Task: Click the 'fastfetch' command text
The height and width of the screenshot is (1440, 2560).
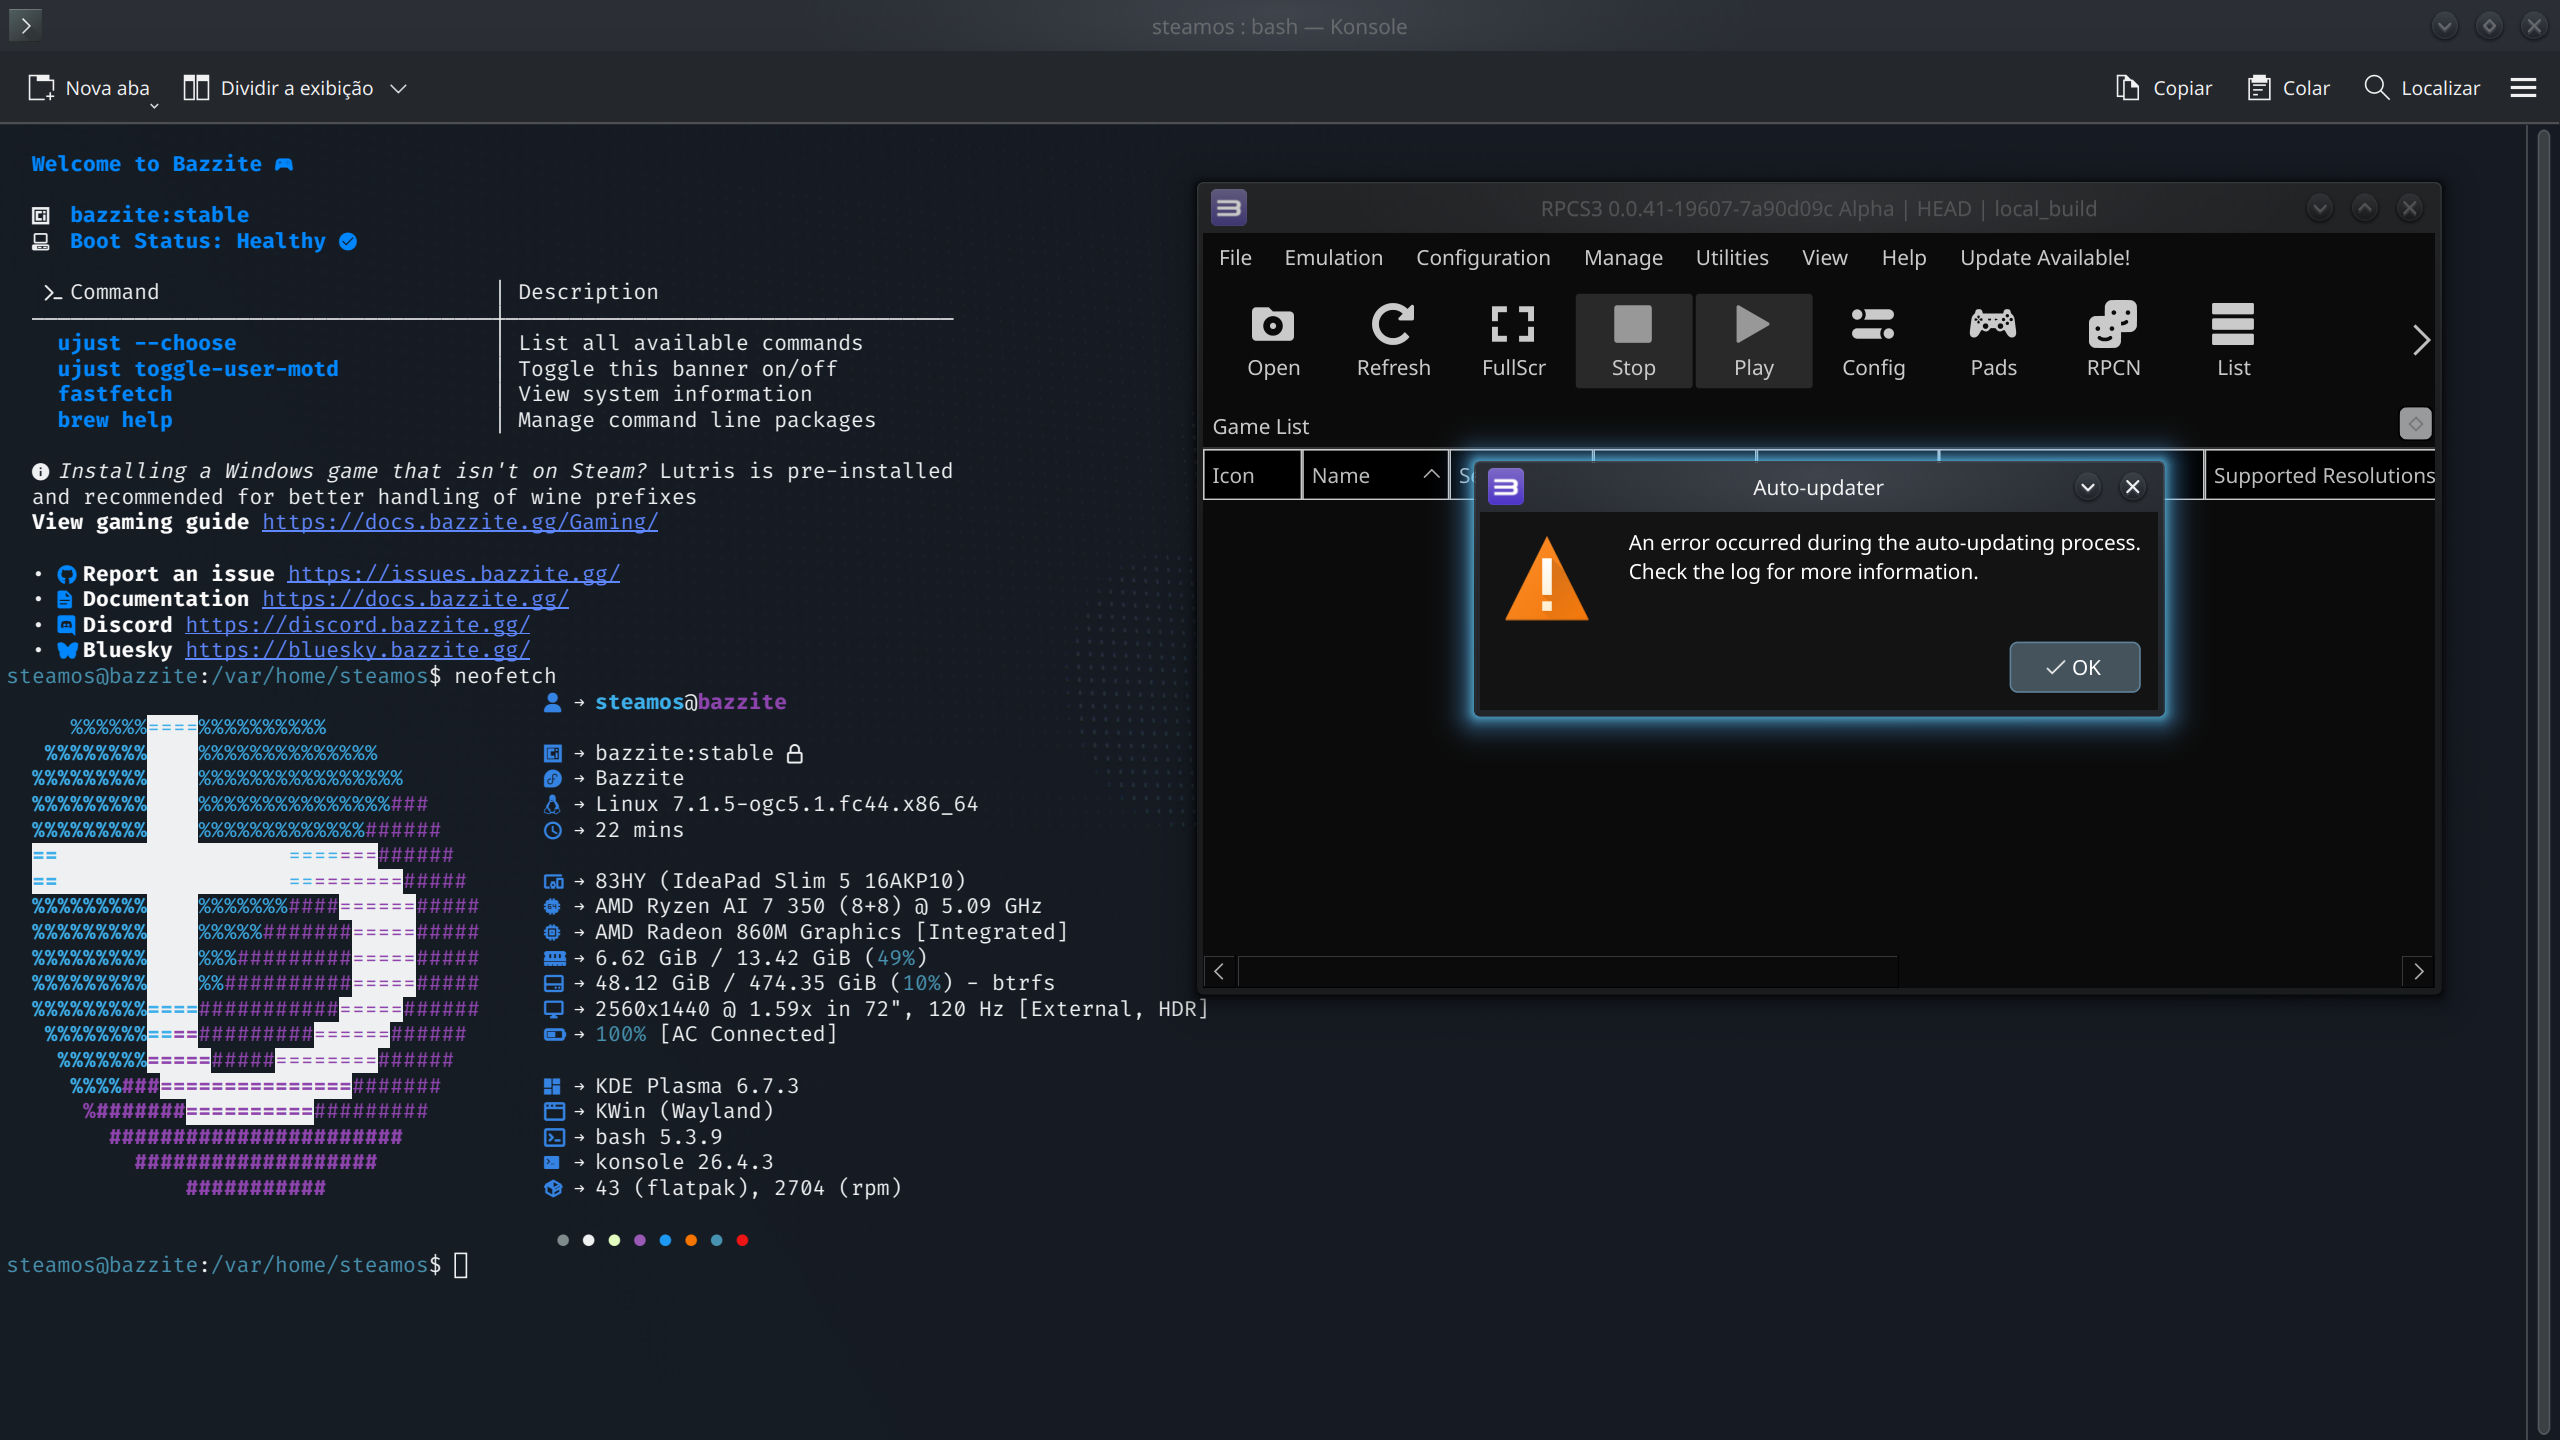Action: [x=115, y=394]
